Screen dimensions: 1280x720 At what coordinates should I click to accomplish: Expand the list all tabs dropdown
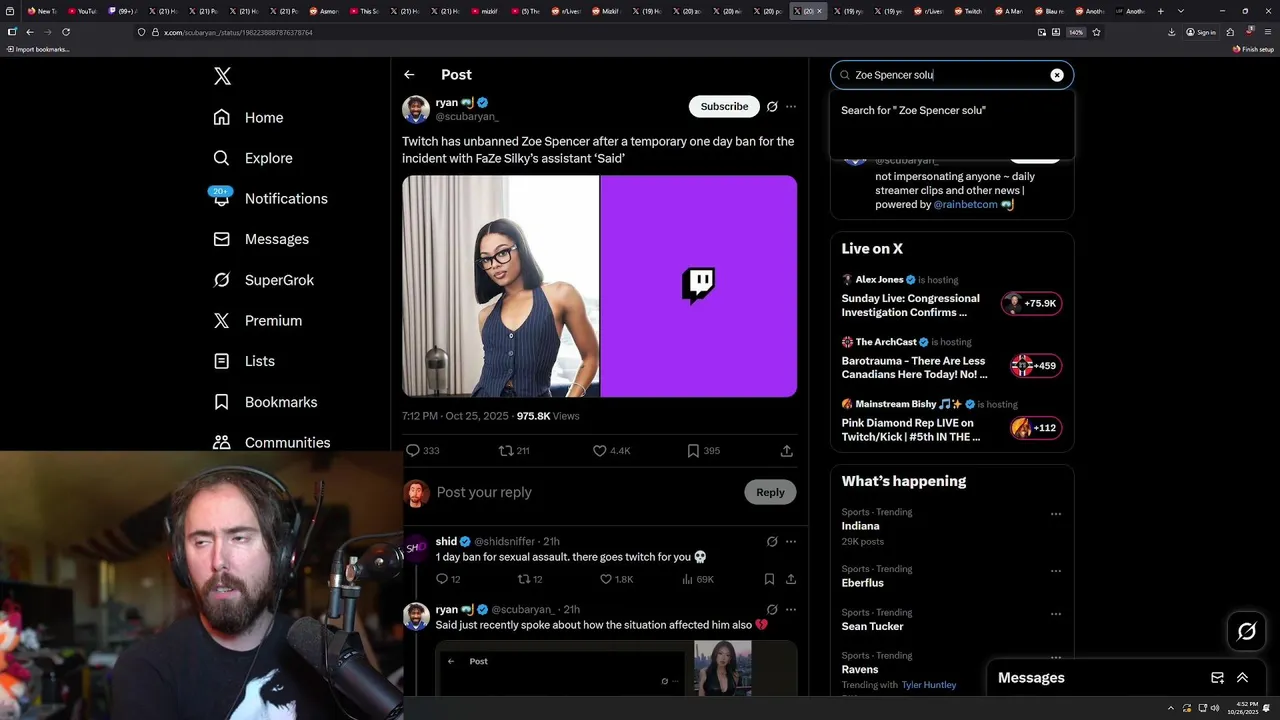tap(1181, 11)
